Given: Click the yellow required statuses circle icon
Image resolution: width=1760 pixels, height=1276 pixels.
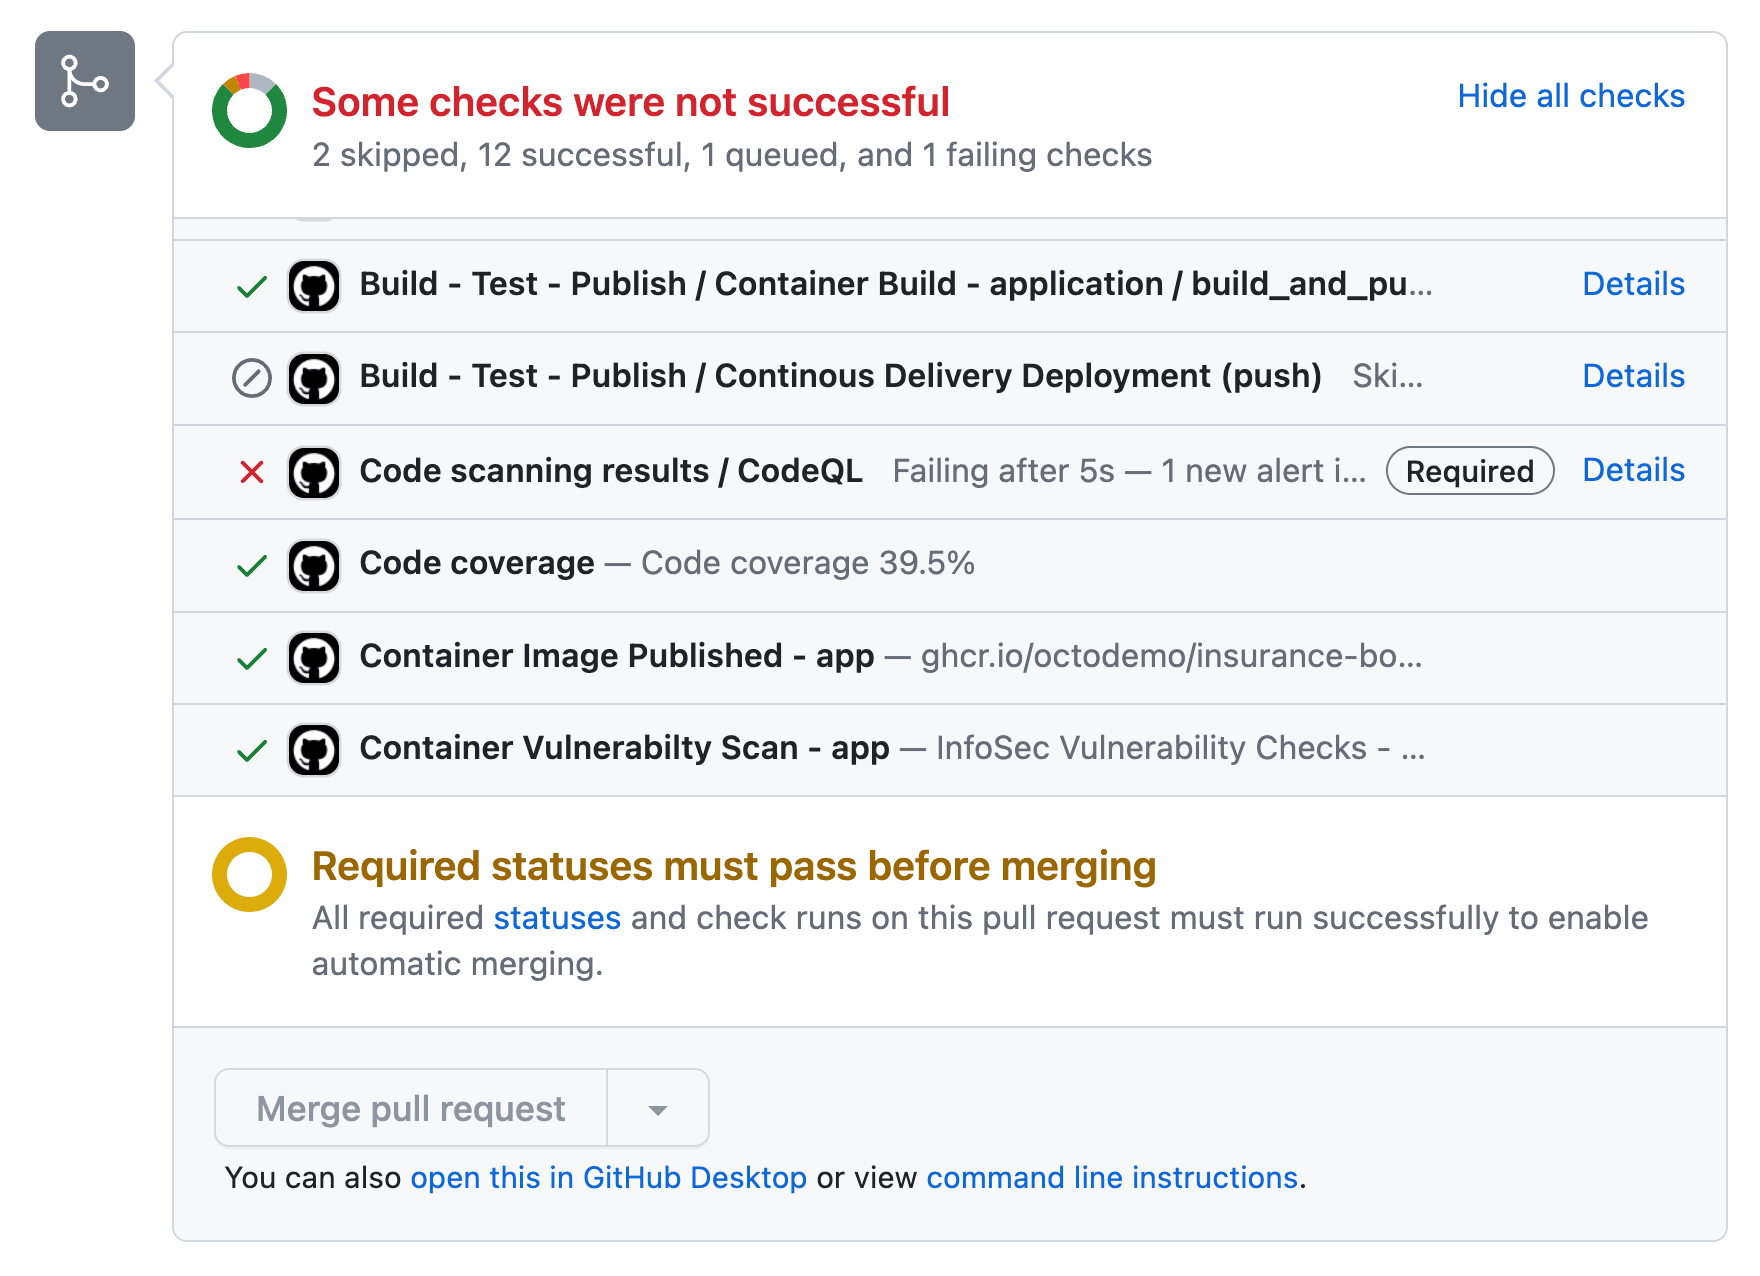Looking at the screenshot, I should point(248,874).
